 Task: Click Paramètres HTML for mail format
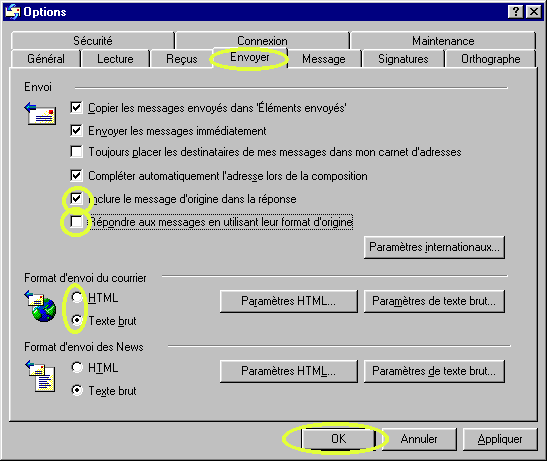[289, 301]
